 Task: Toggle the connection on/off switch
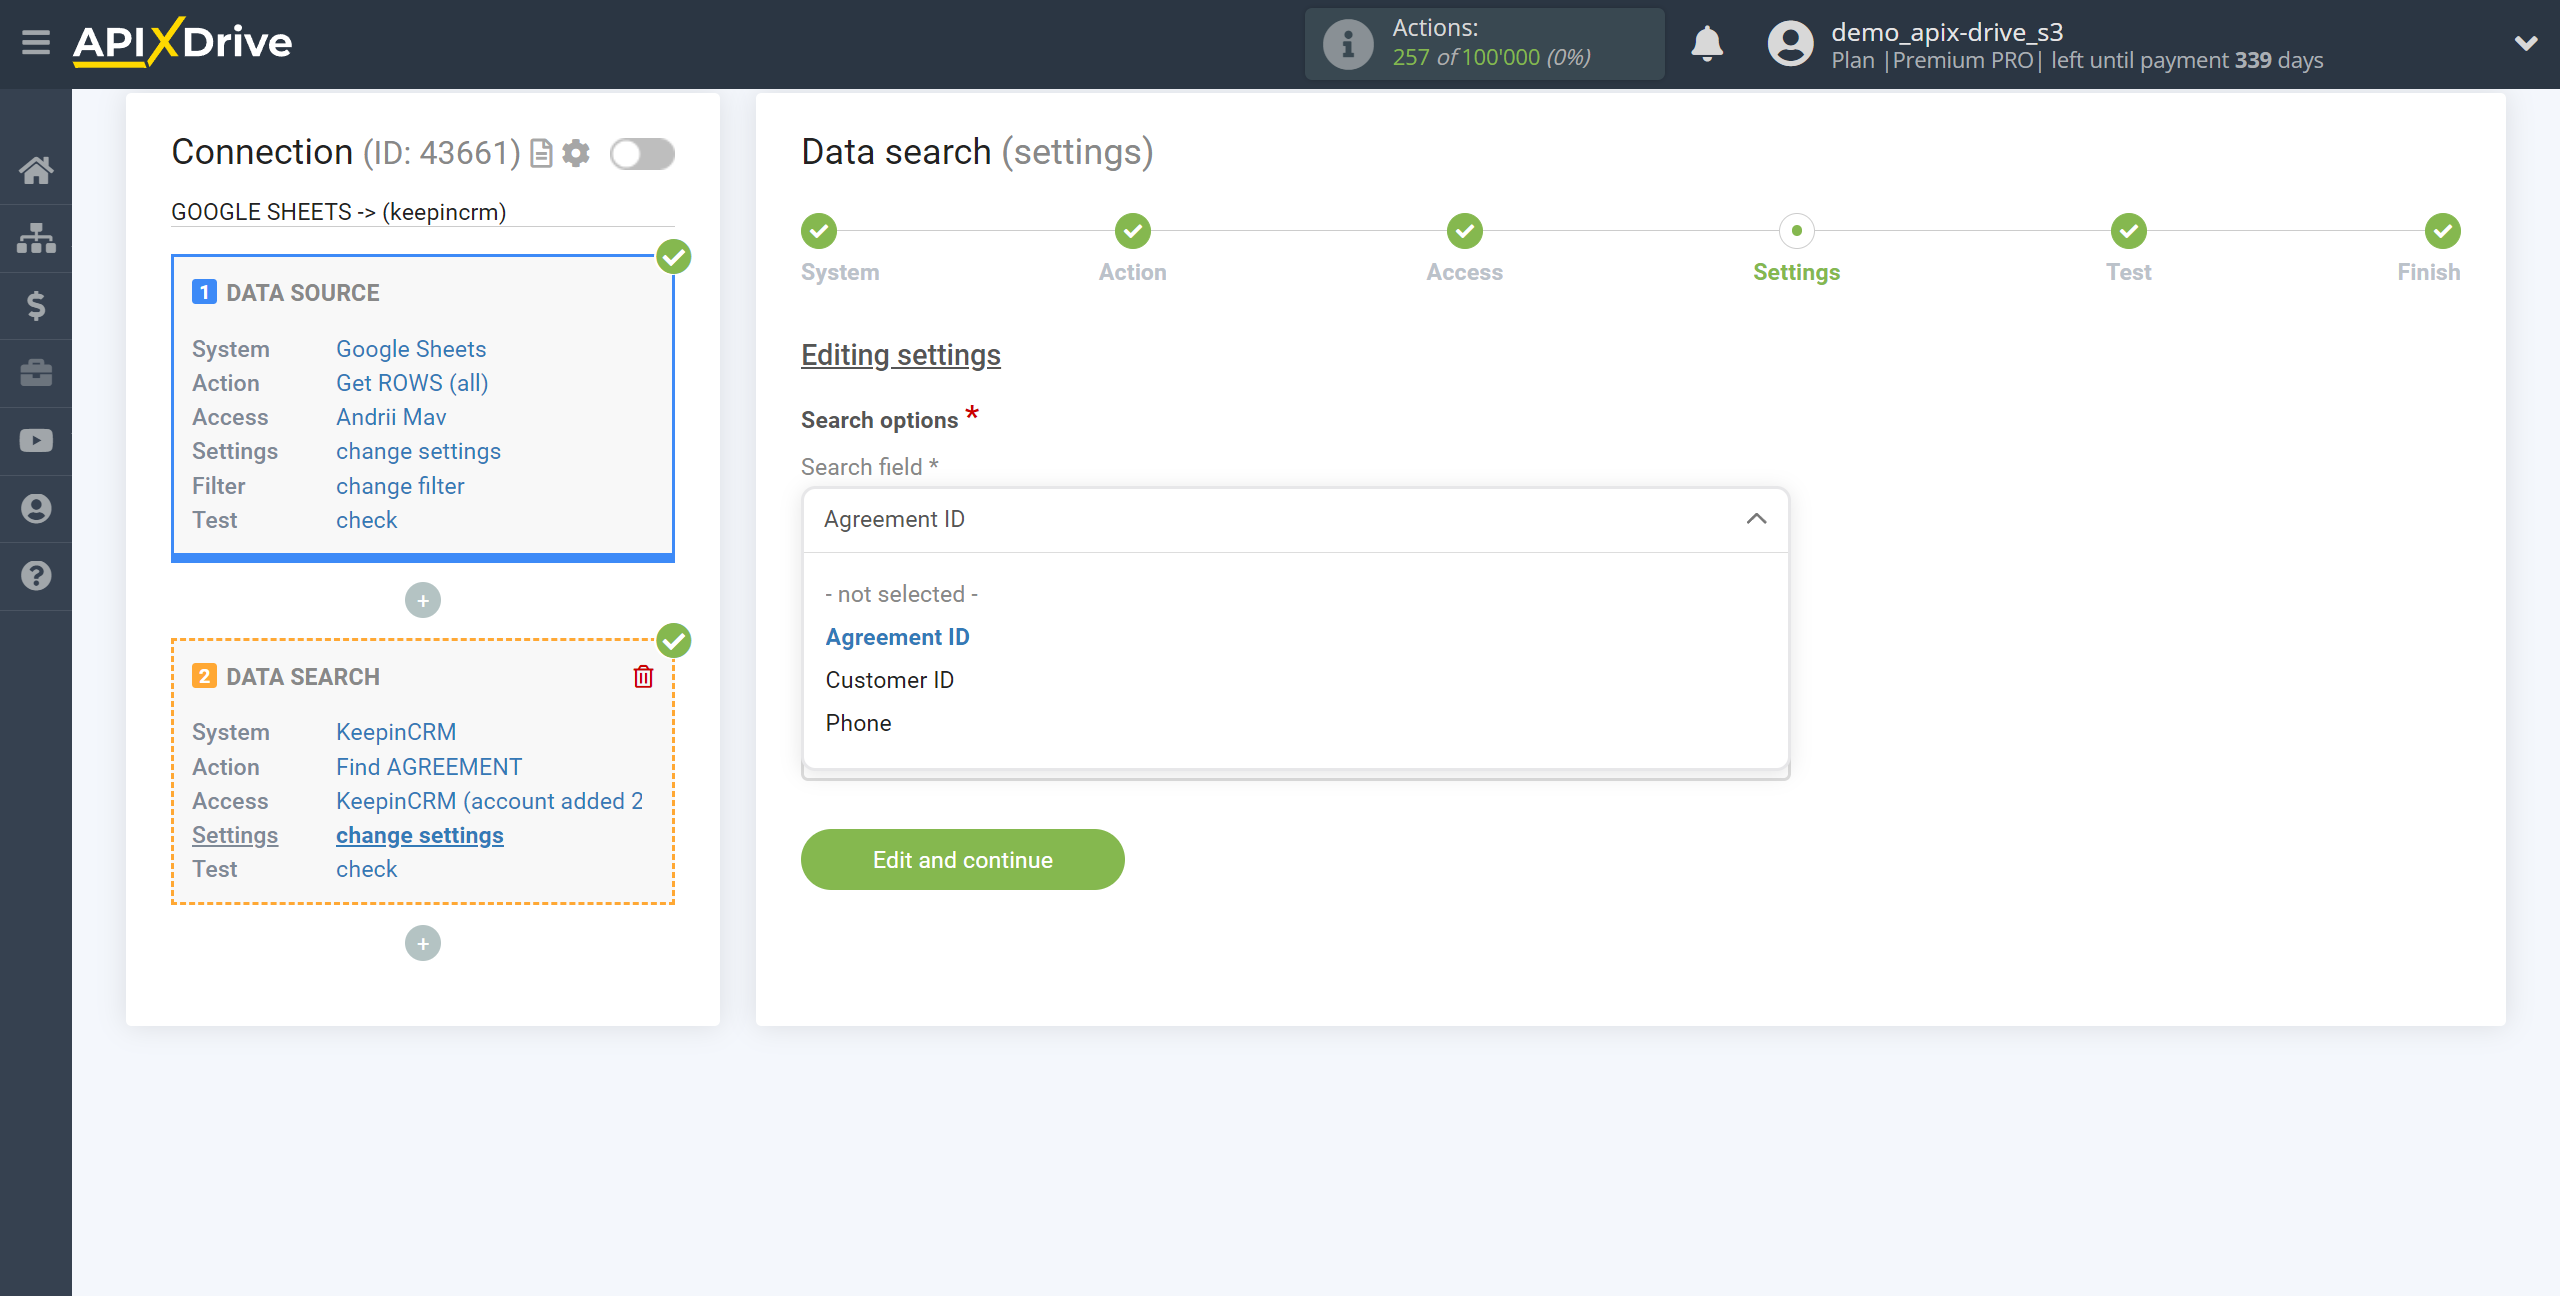(642, 154)
